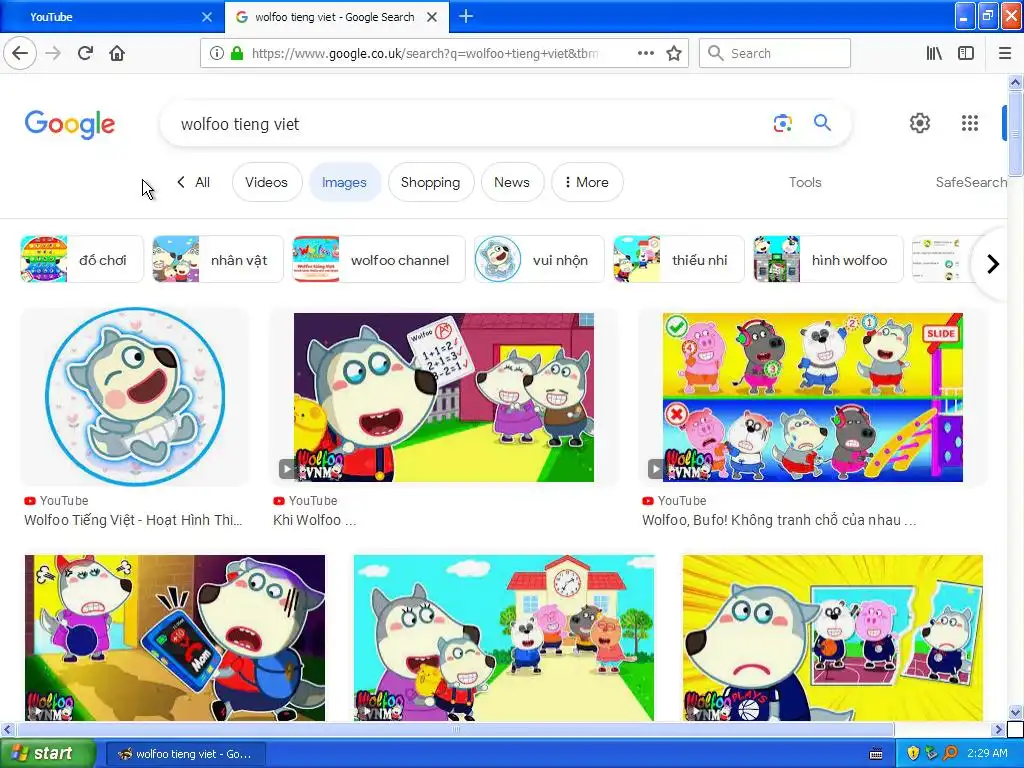Screen dimensions: 1024x768
Task: Filter by the thiếu nhi chip
Action: [679, 259]
